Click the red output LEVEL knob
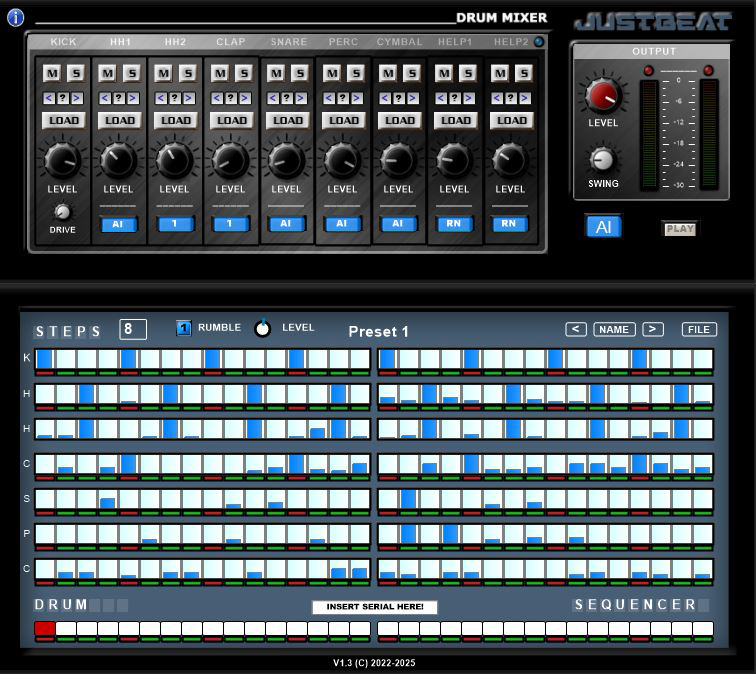The height and width of the screenshot is (674, 756). point(603,95)
